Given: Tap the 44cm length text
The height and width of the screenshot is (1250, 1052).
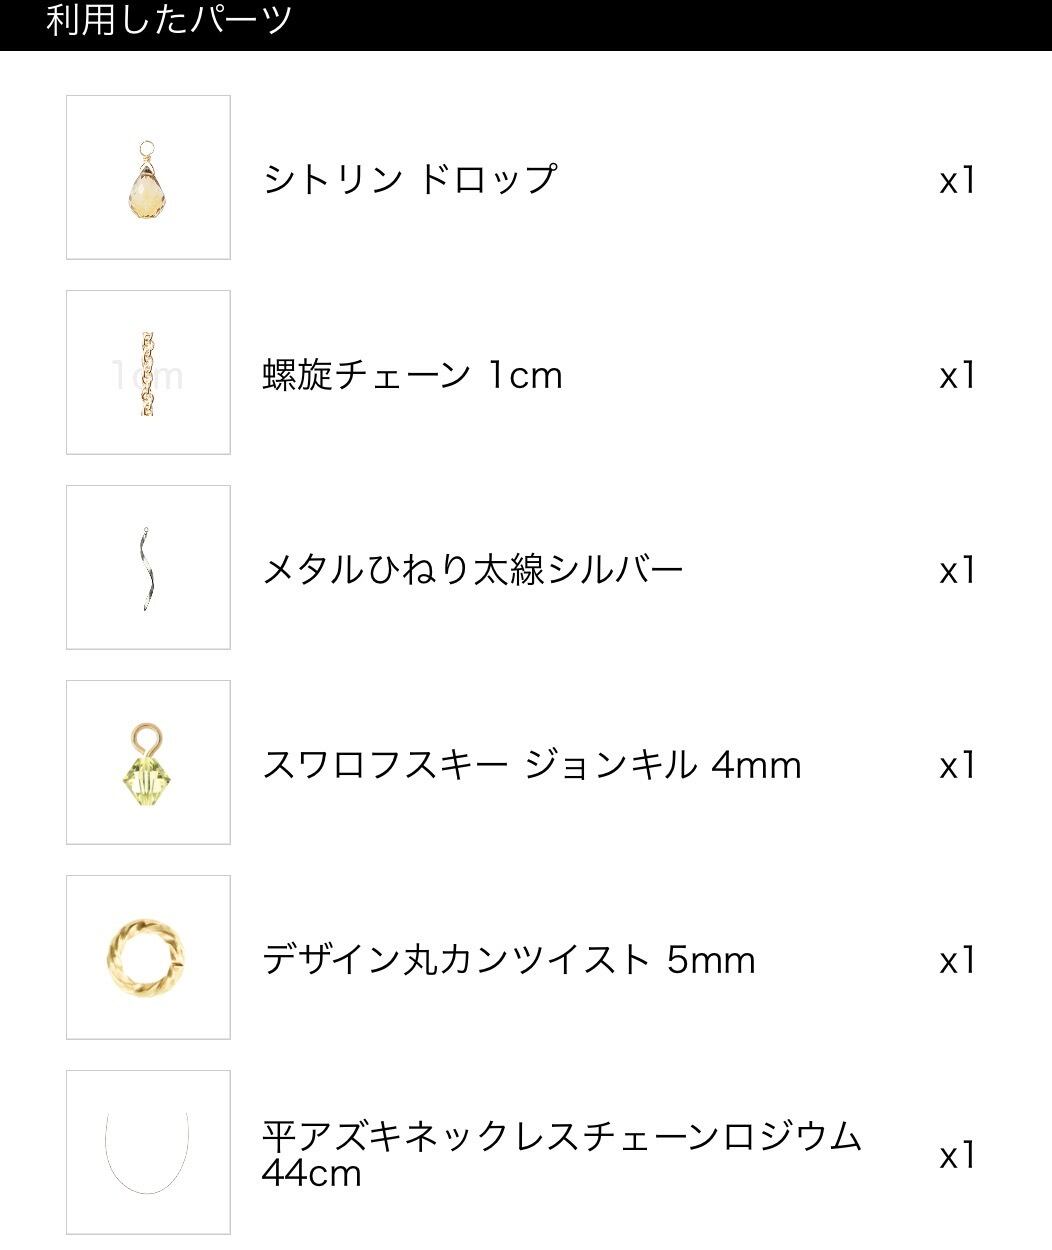Looking at the screenshot, I should (311, 1173).
